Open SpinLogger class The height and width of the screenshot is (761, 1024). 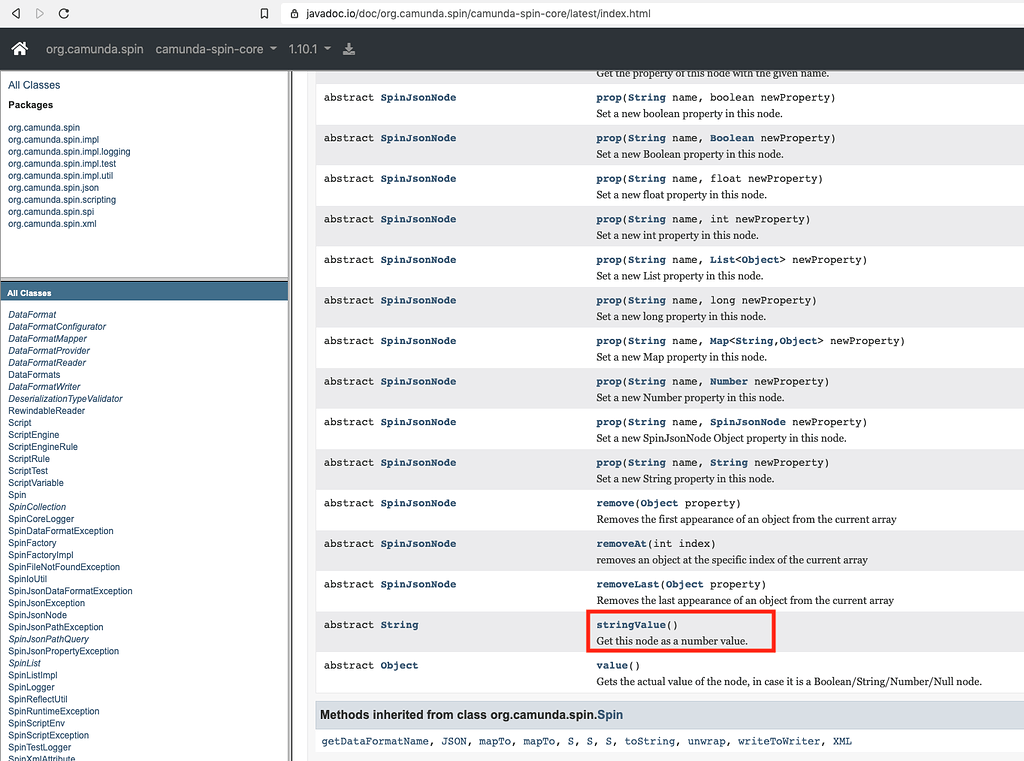pos(31,687)
